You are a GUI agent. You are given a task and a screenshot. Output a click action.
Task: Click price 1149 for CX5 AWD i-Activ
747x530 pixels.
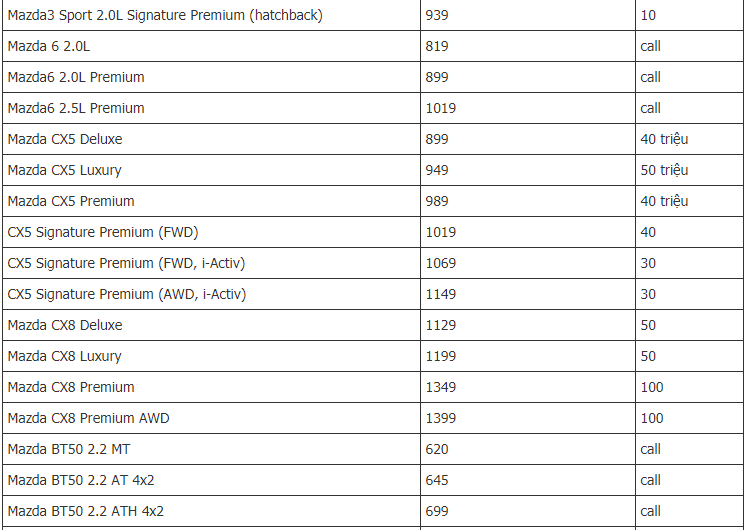tap(441, 294)
